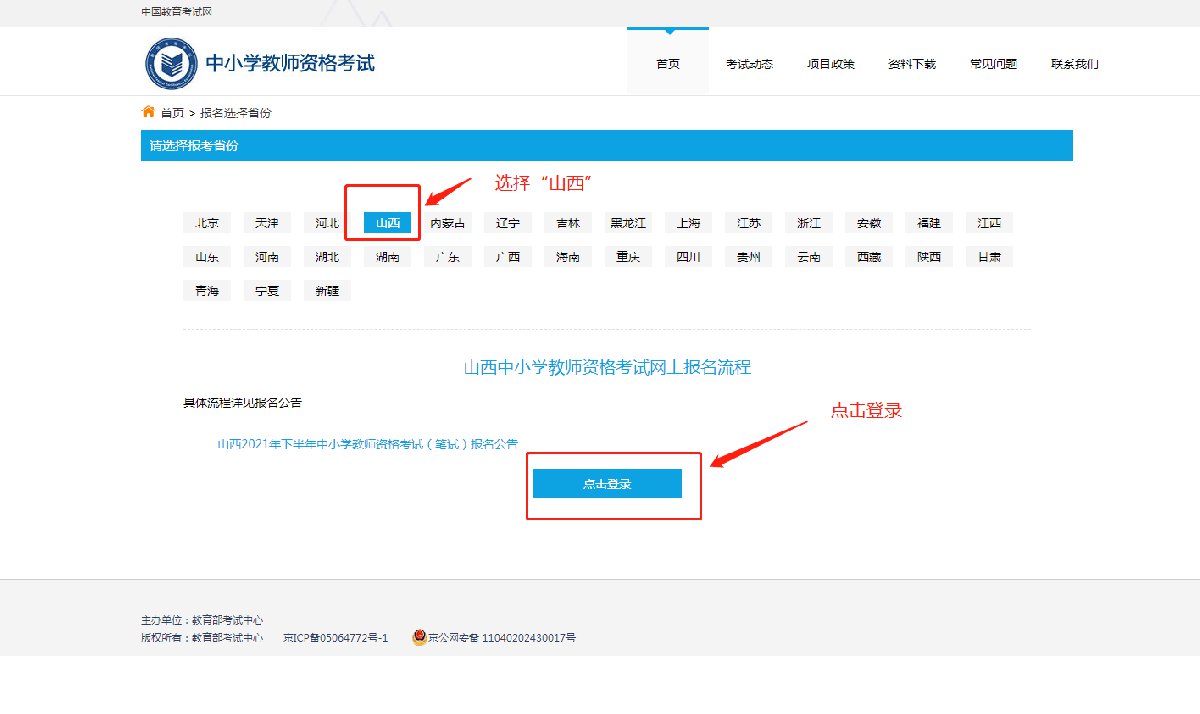Select province 新疆

point(327,291)
